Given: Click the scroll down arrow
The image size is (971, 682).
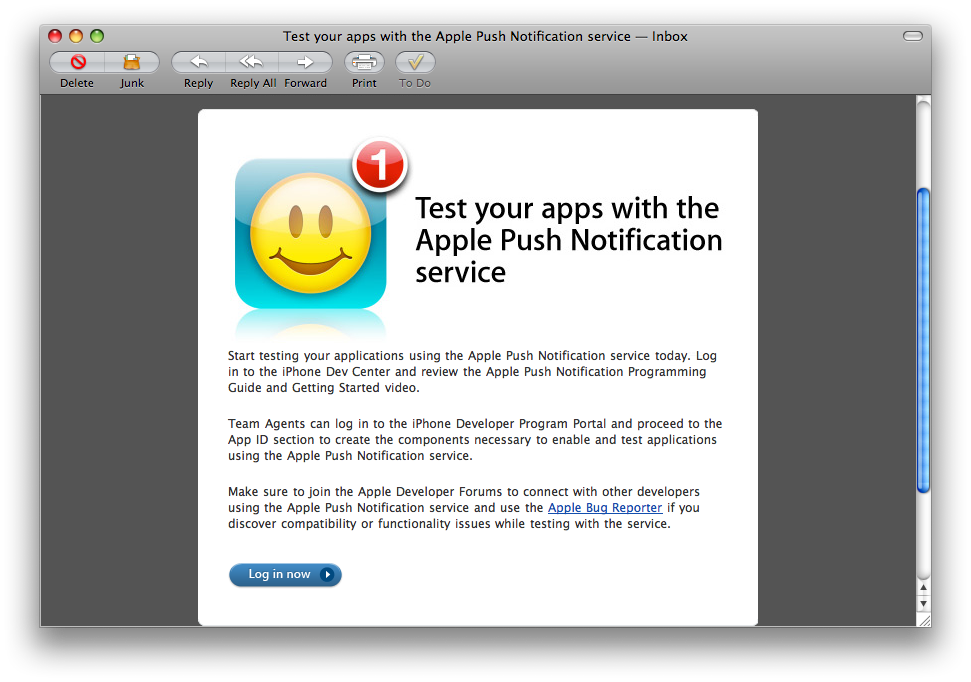Looking at the screenshot, I should [923, 603].
